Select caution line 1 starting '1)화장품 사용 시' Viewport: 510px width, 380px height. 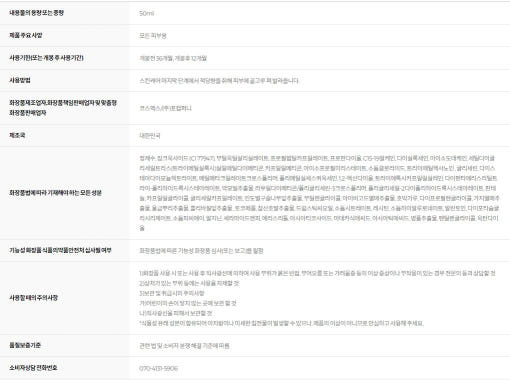coord(317,273)
